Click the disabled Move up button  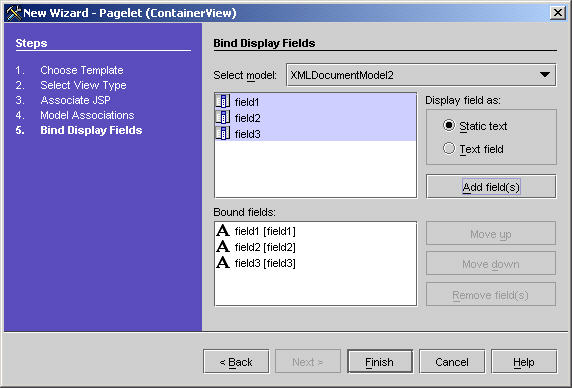[x=491, y=233]
